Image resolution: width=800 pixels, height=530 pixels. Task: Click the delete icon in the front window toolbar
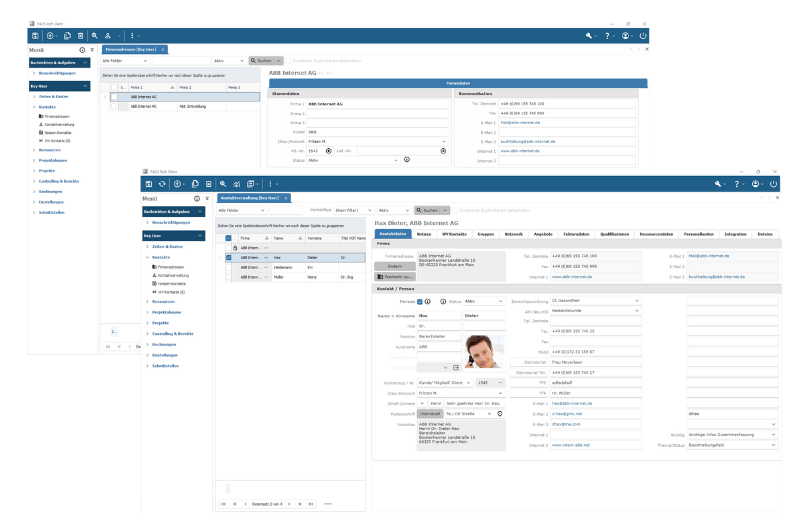pos(210,184)
